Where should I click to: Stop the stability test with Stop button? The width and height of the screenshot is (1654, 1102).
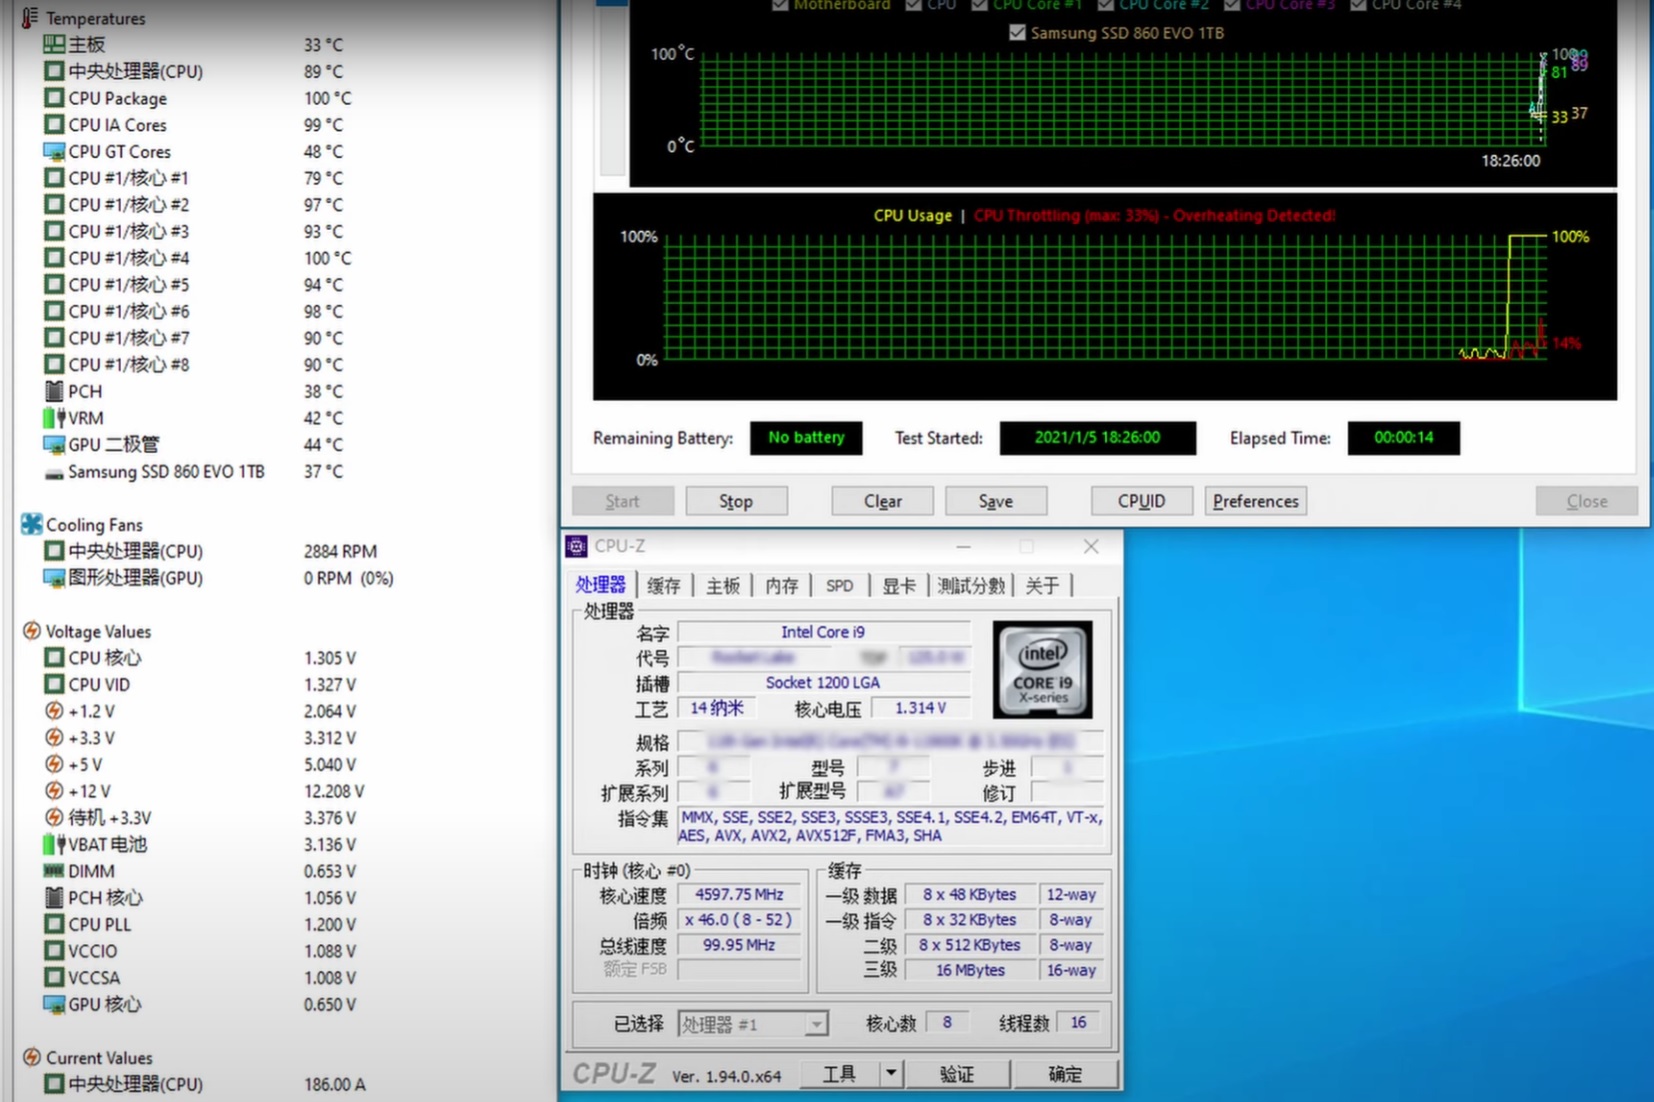736,501
